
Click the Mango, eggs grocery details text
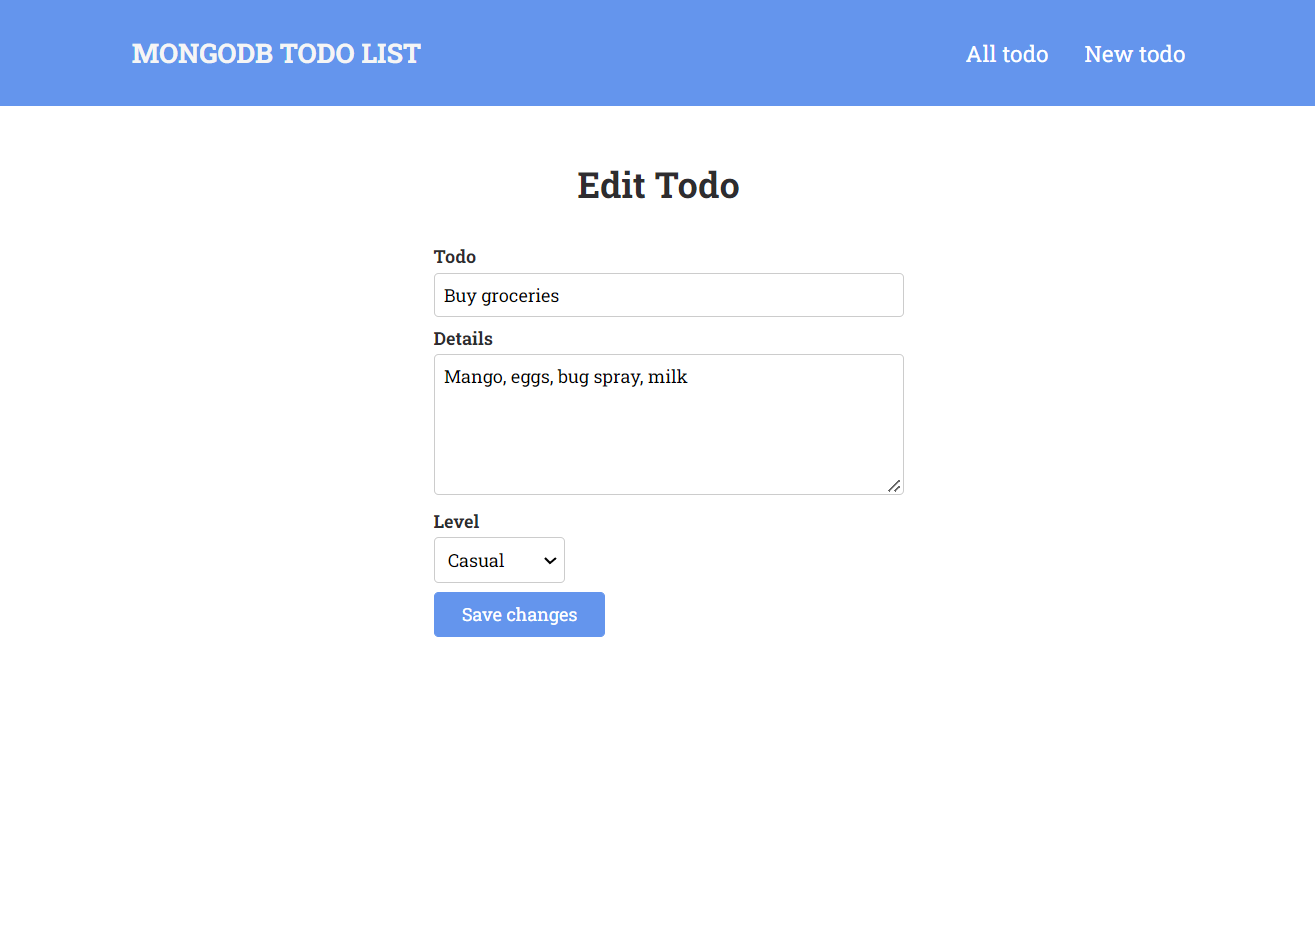click(x=566, y=377)
